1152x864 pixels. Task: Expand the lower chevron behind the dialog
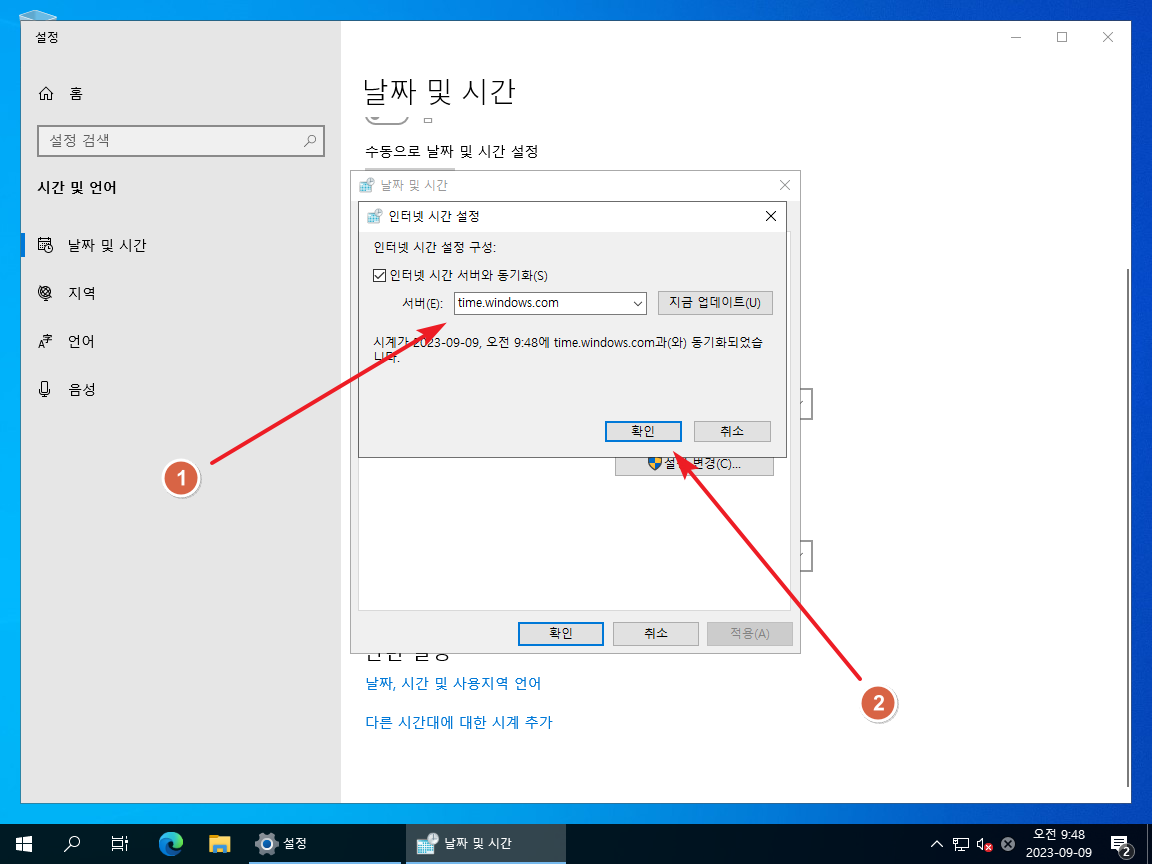pos(800,555)
